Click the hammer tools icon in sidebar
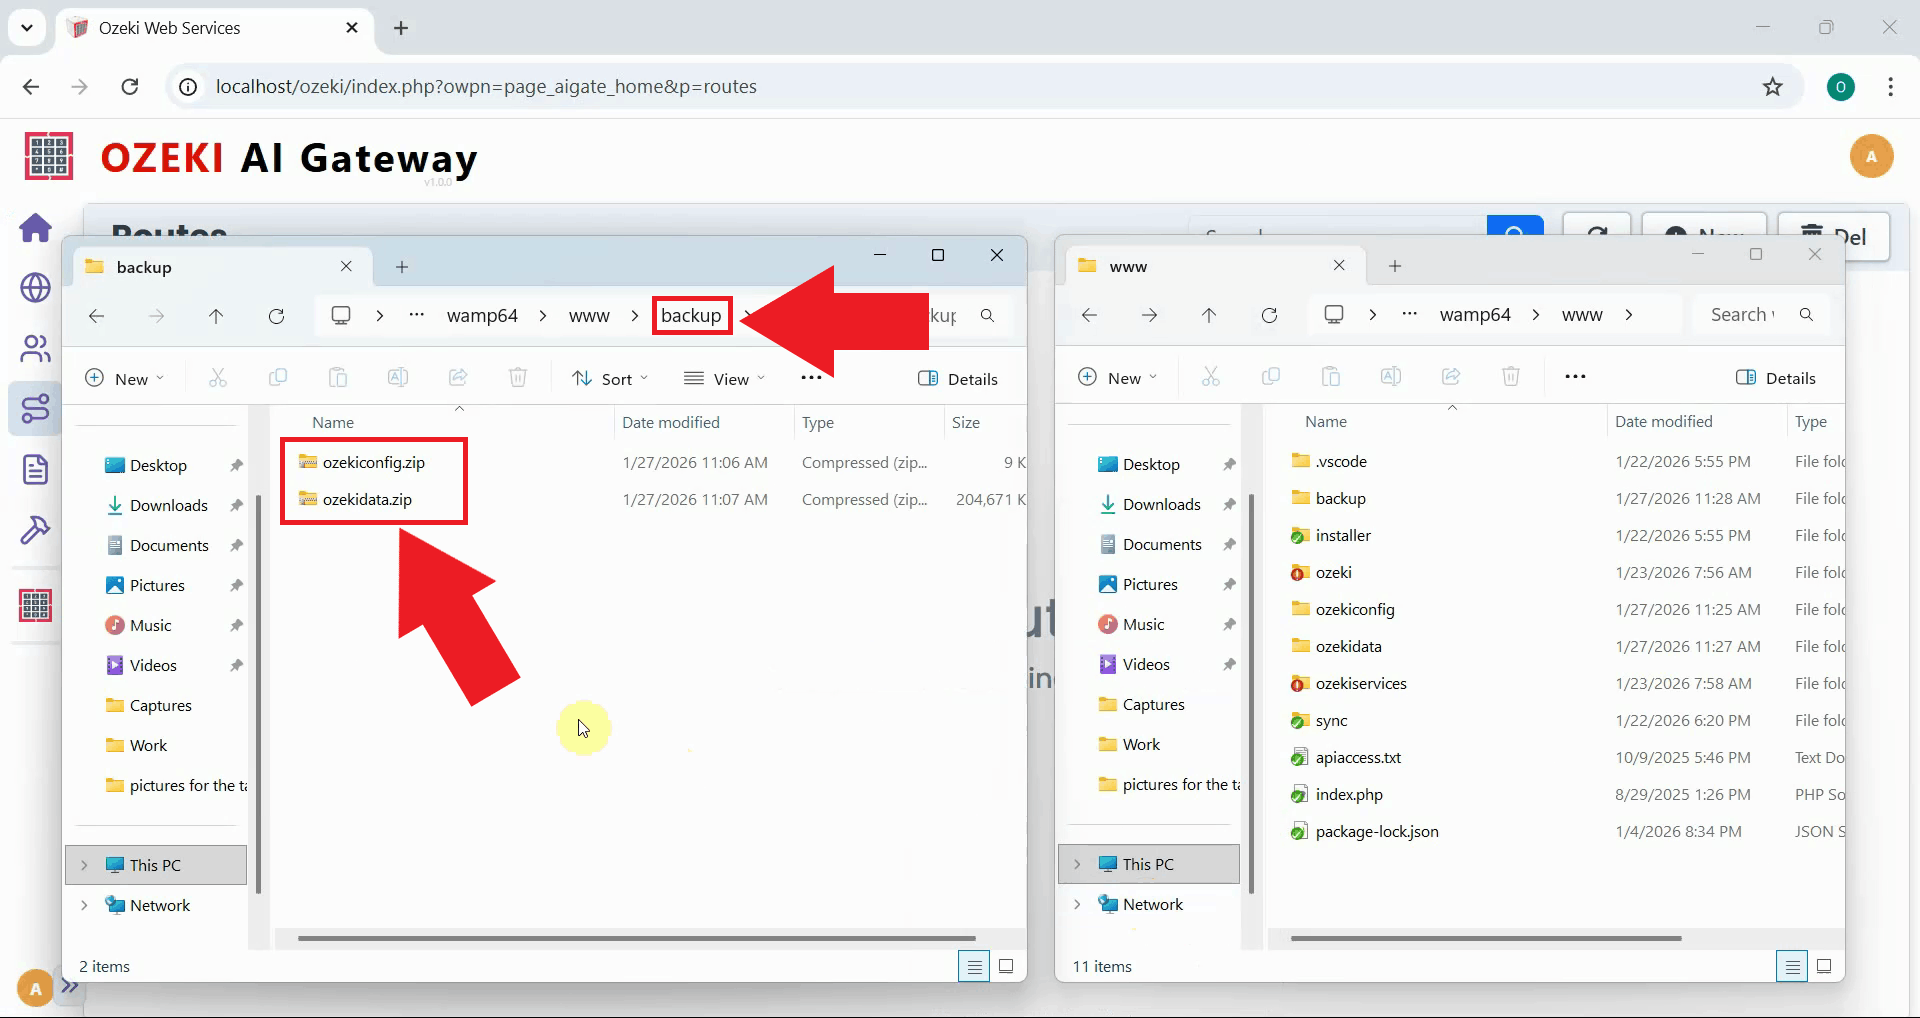The image size is (1920, 1018). [36, 529]
